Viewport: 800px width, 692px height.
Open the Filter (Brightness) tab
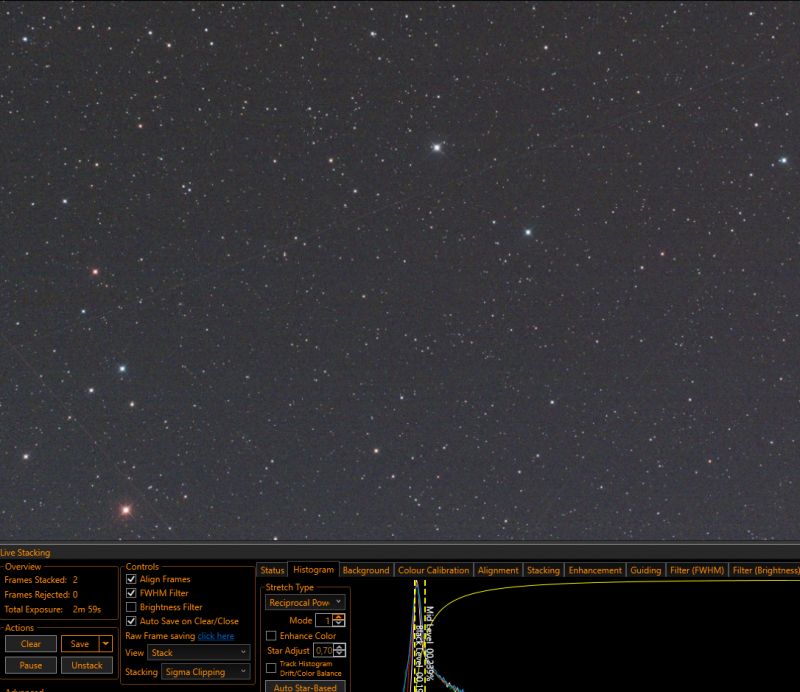(765, 570)
